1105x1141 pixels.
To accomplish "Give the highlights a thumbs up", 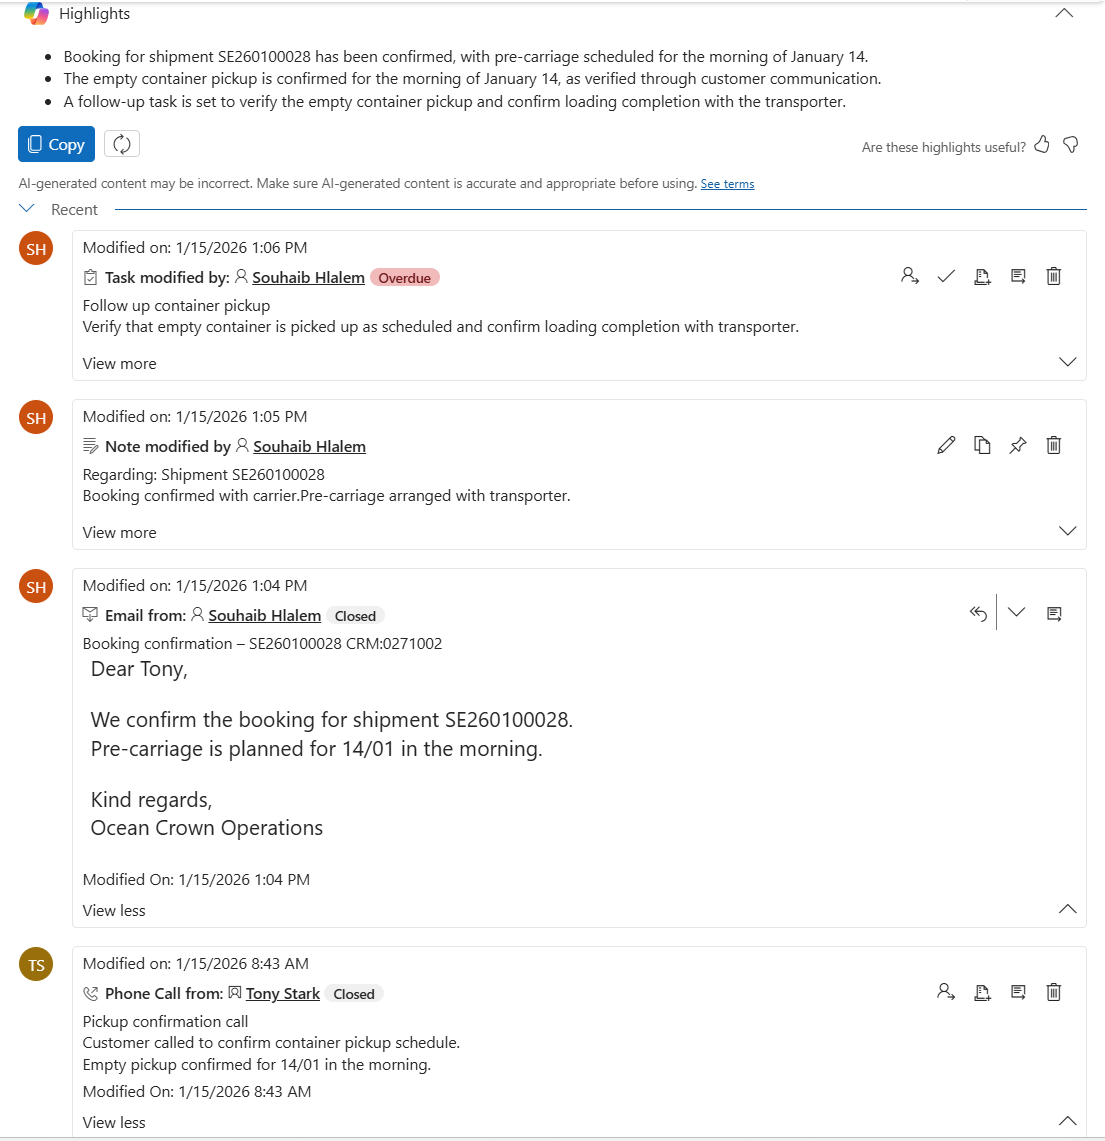I will tap(1042, 145).
